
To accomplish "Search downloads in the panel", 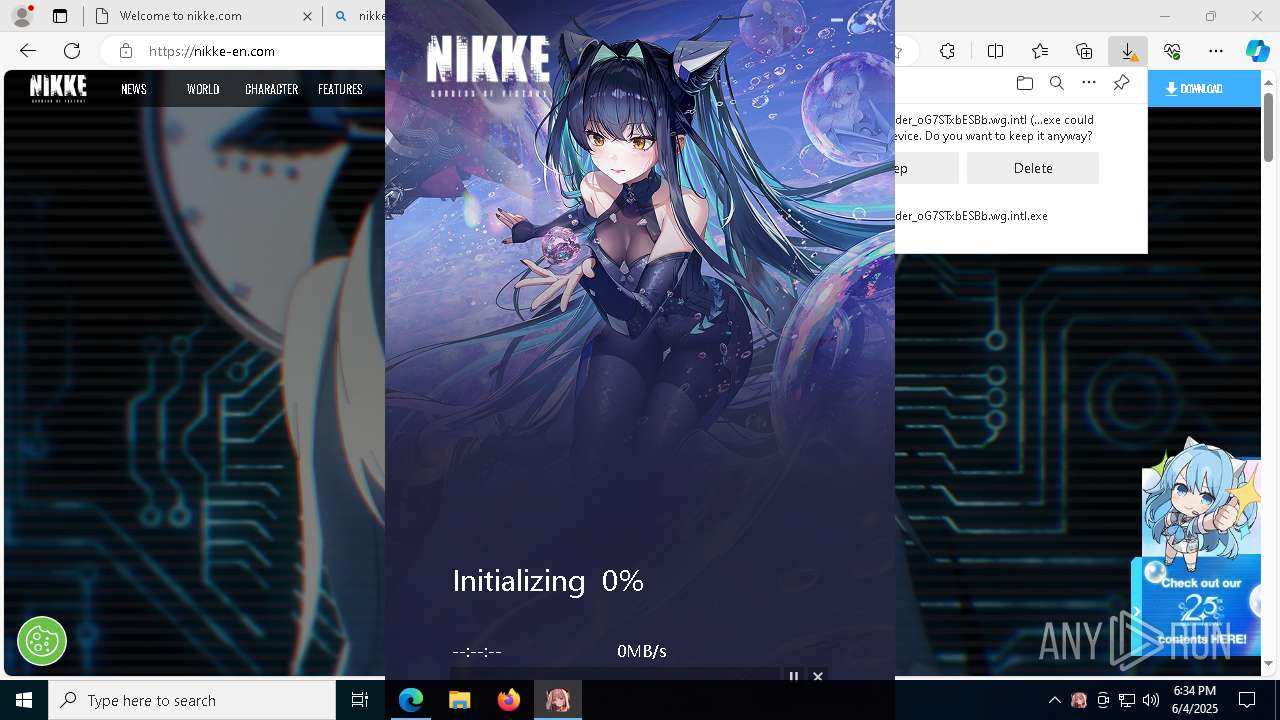I will click(x=1056, y=83).
